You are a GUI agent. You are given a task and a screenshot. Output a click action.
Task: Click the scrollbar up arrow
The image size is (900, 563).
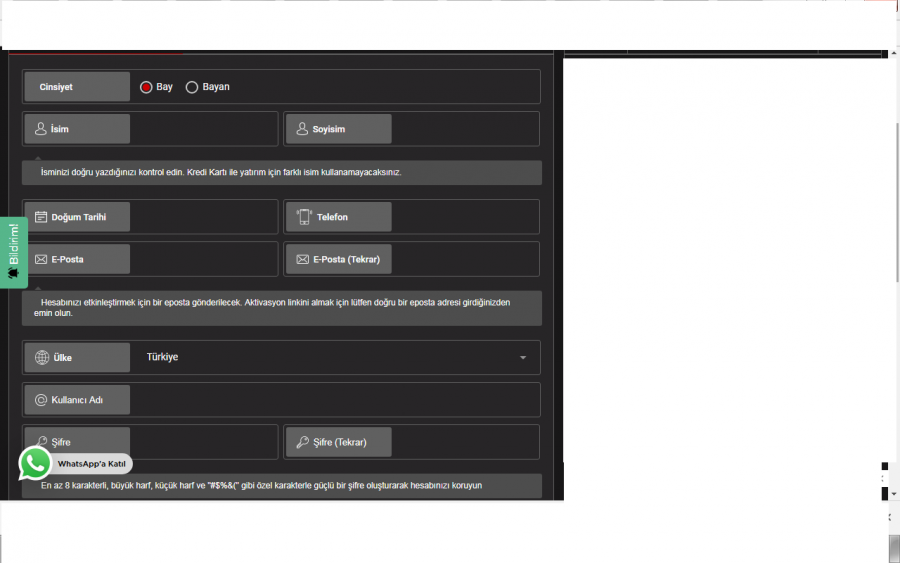(x=894, y=53)
